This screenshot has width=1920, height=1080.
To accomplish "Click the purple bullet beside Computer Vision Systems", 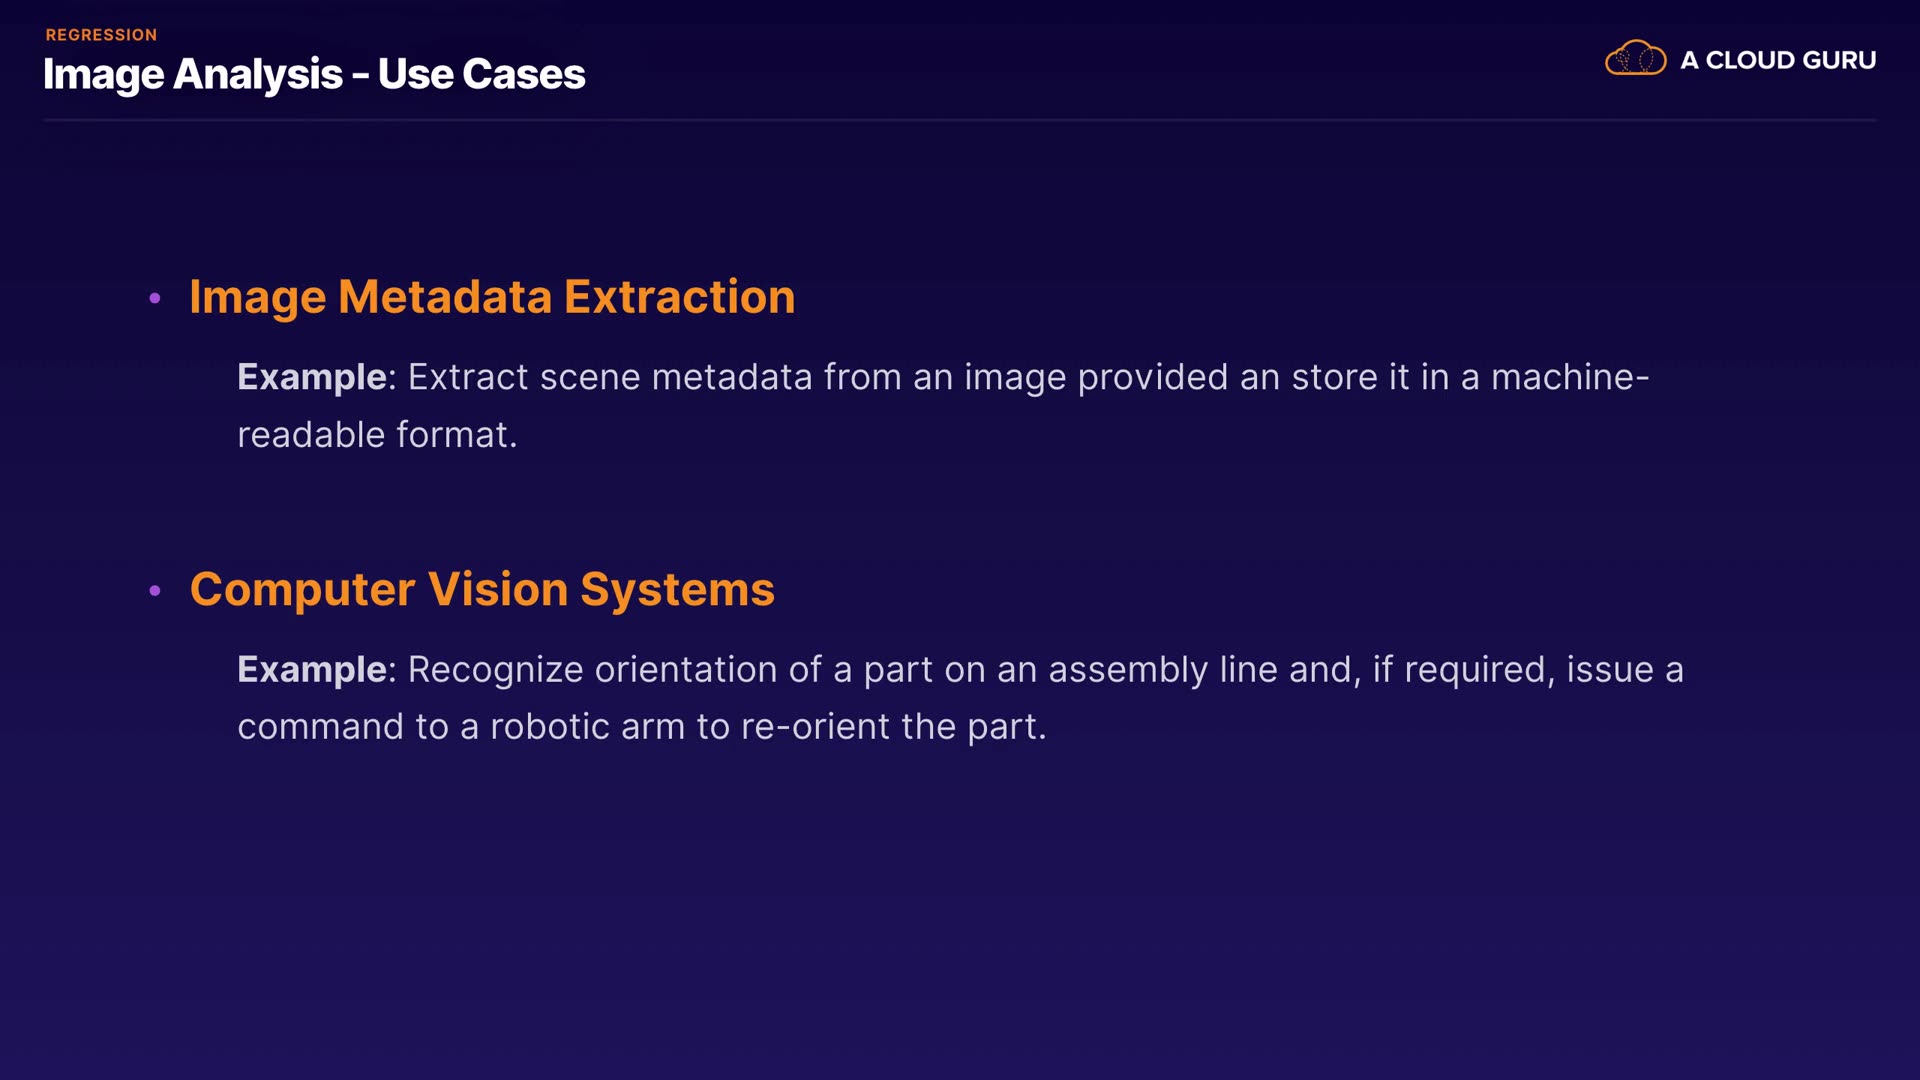I will [x=155, y=591].
